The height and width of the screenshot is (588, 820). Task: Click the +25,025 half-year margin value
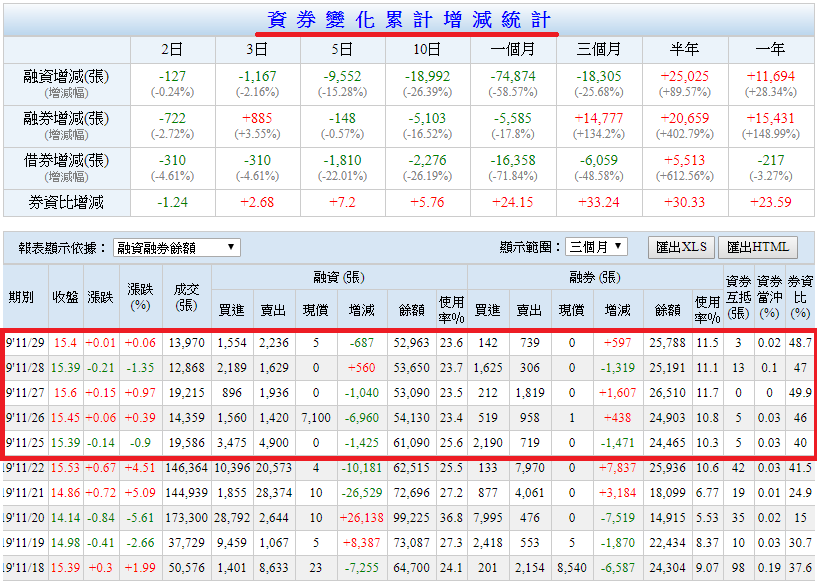coord(685,76)
